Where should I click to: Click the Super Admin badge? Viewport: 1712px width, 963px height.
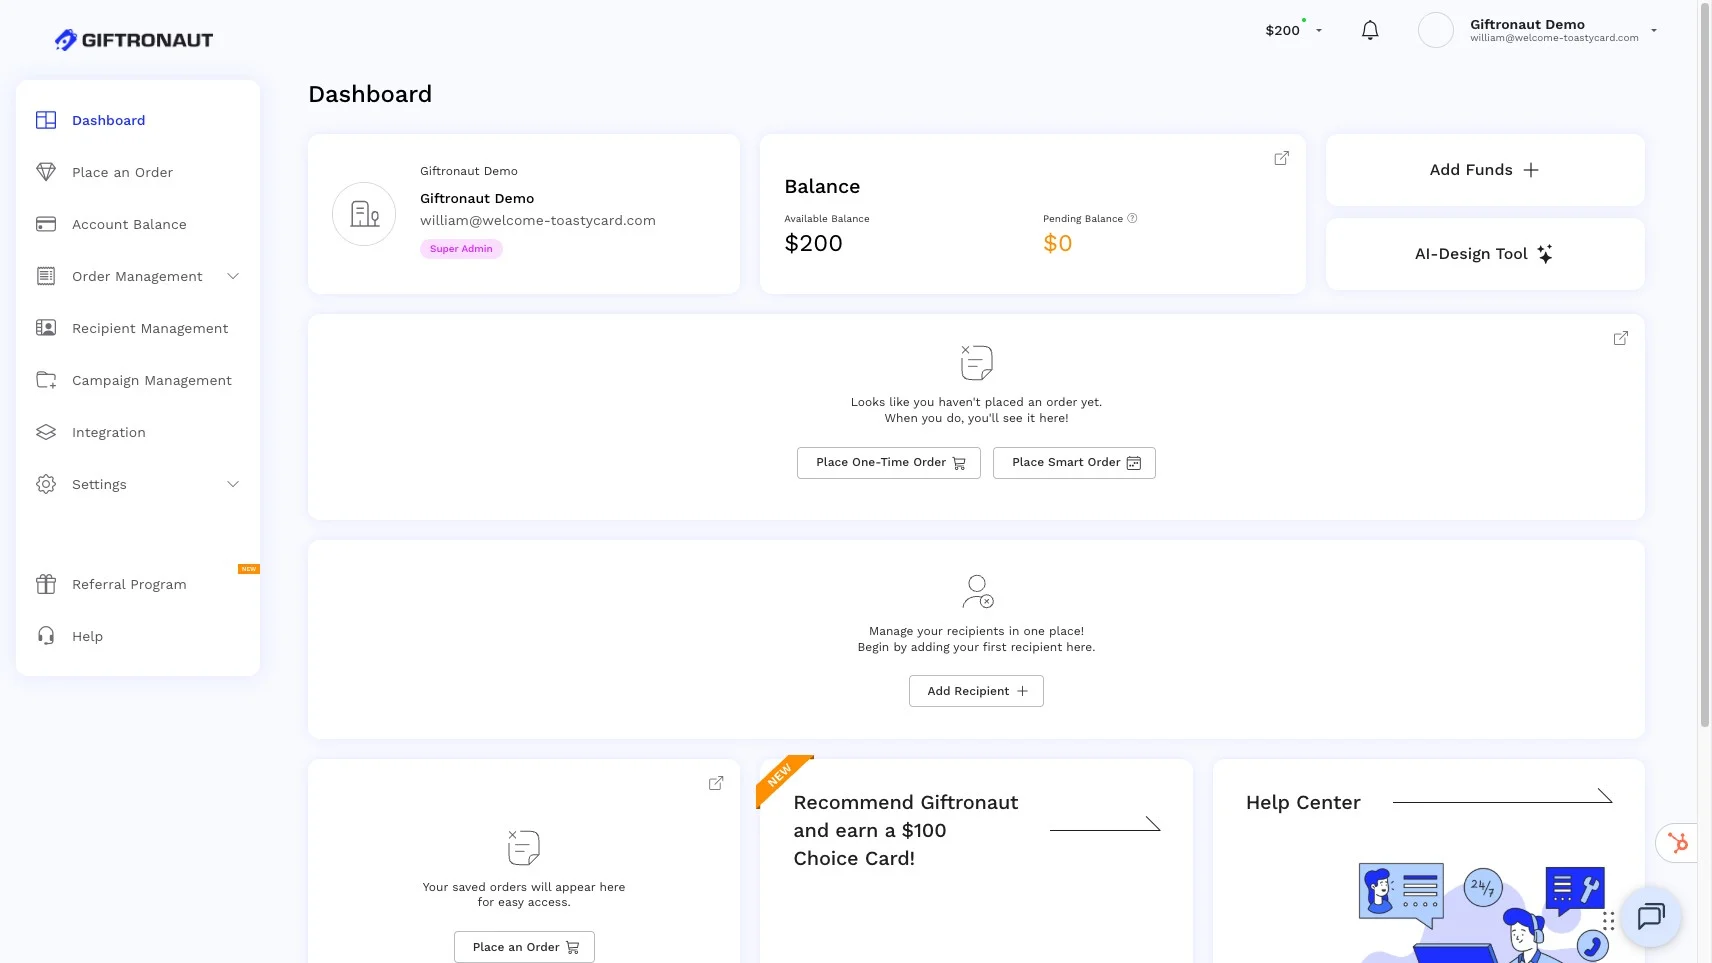coord(461,249)
